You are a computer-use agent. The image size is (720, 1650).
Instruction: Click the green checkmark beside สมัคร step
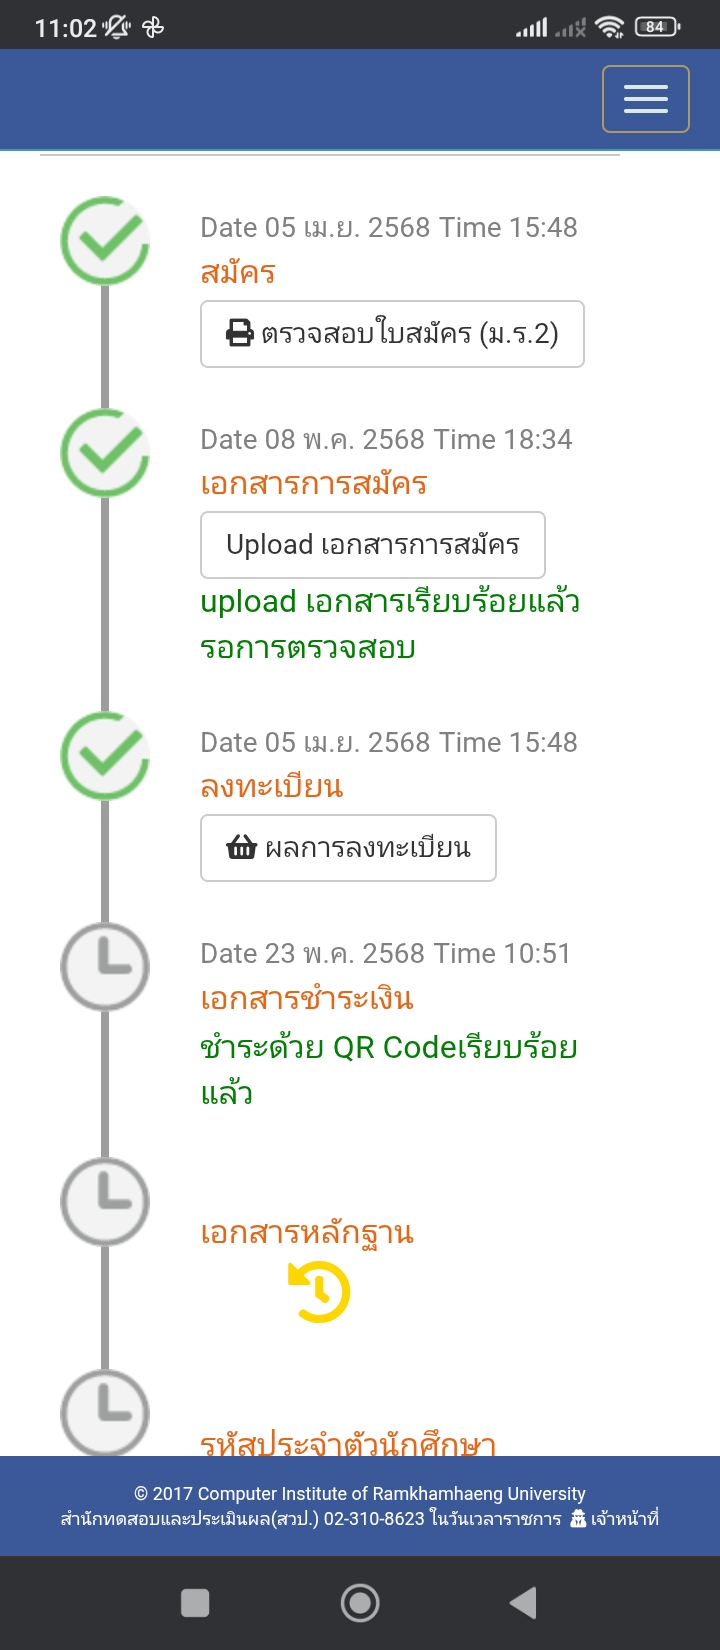pos(105,241)
